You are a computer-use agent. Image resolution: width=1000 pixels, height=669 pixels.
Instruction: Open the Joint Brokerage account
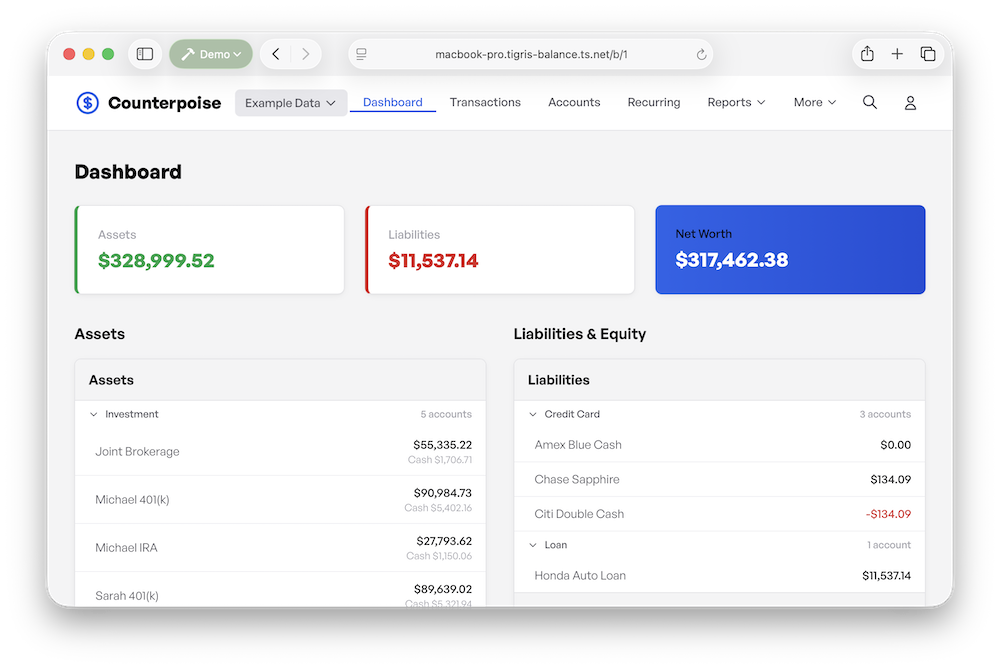(x=137, y=451)
